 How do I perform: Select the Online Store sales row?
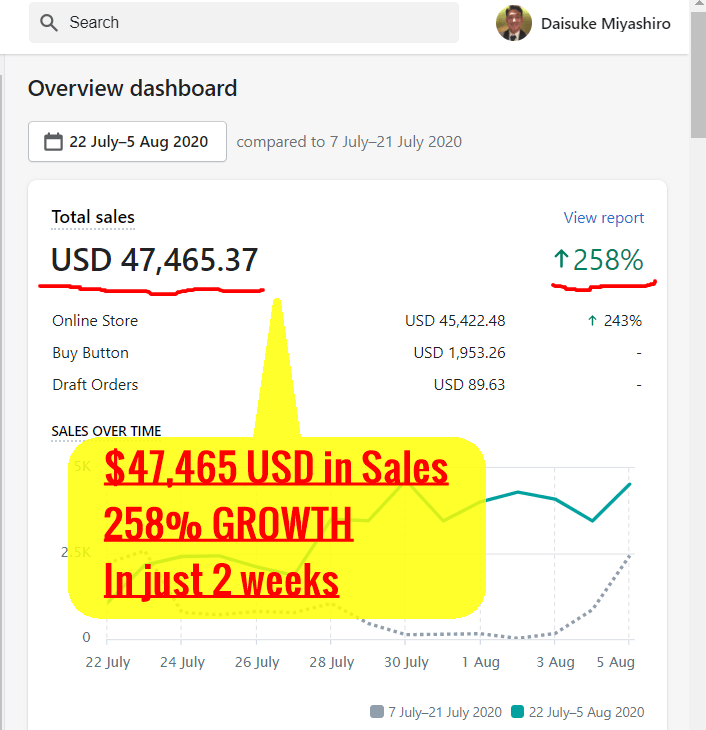click(x=95, y=321)
